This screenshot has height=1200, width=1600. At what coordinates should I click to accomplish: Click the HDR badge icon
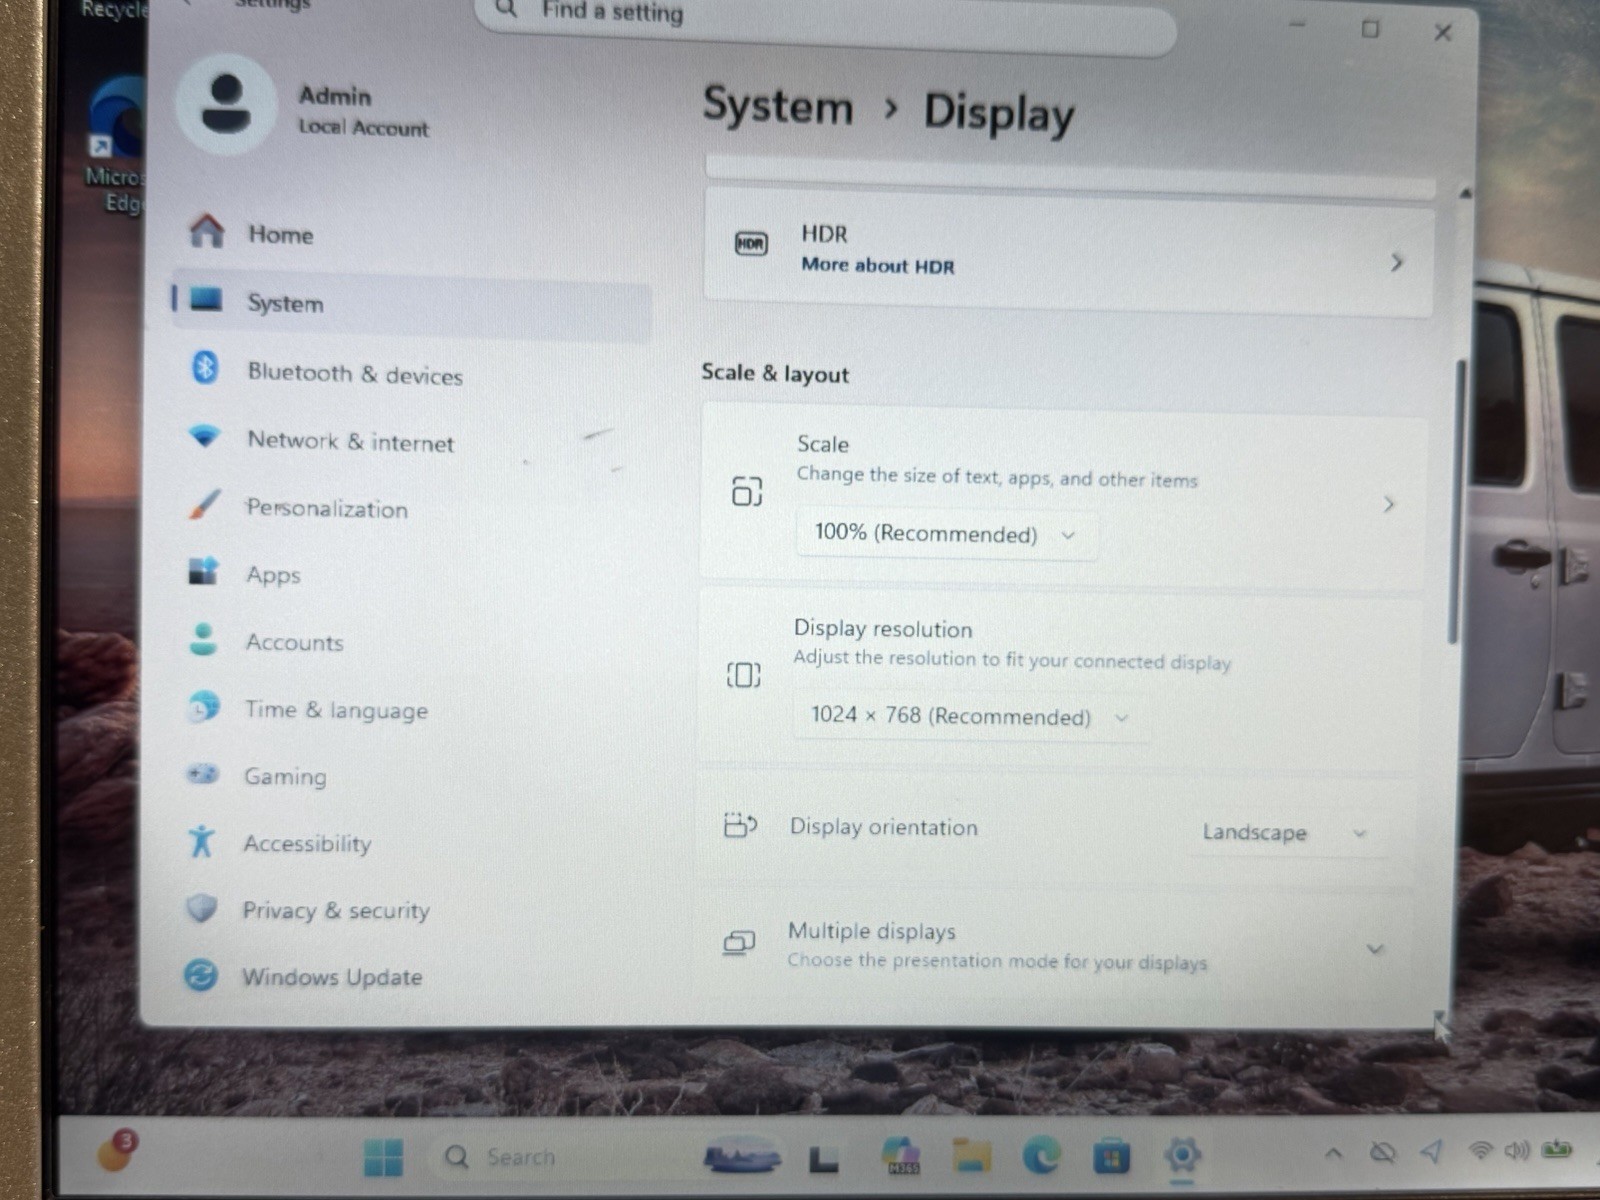pos(751,243)
